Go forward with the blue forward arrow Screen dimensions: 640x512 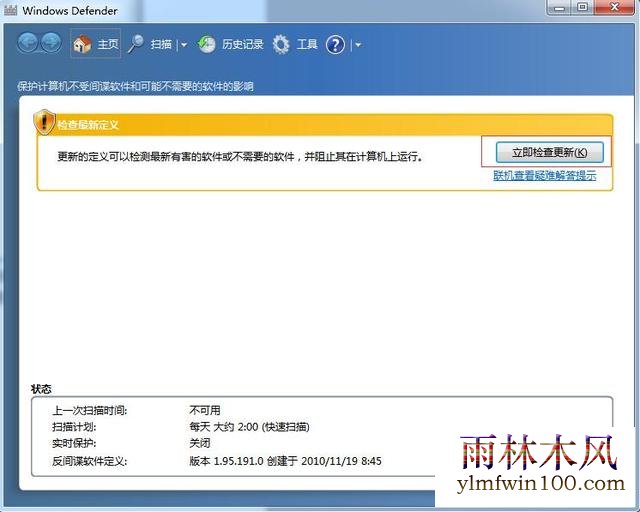click(x=51, y=43)
